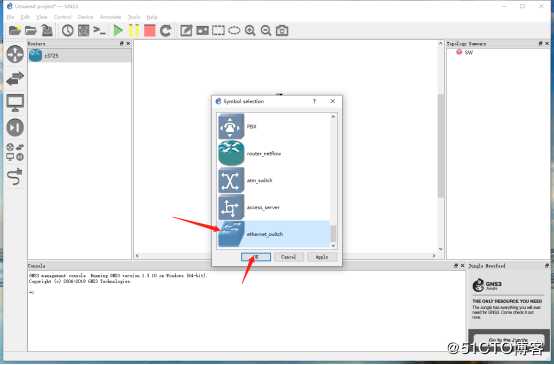Click the New project folder icon
Image resolution: width=554 pixels, height=365 pixels.
click(15, 30)
